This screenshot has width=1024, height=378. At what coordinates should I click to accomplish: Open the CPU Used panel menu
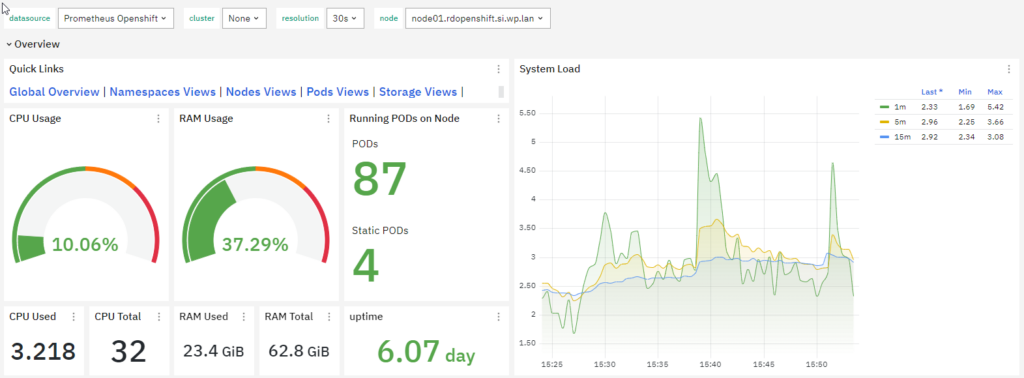click(x=74, y=317)
